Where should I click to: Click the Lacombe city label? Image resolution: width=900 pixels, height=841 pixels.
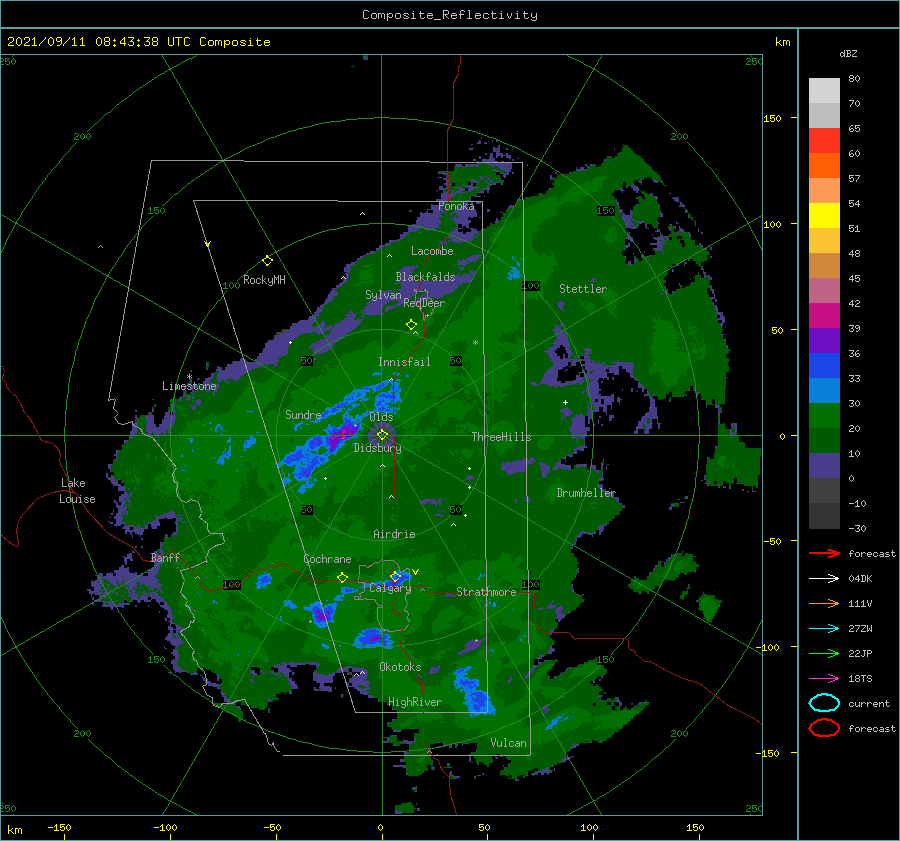[432, 251]
